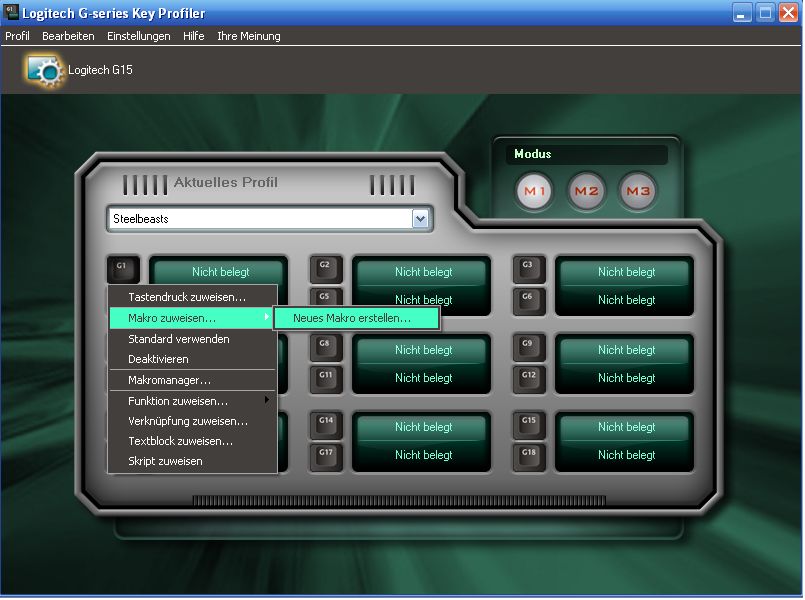This screenshot has width=805, height=600.
Task: Open the Hilfe menu
Action: click(193, 36)
